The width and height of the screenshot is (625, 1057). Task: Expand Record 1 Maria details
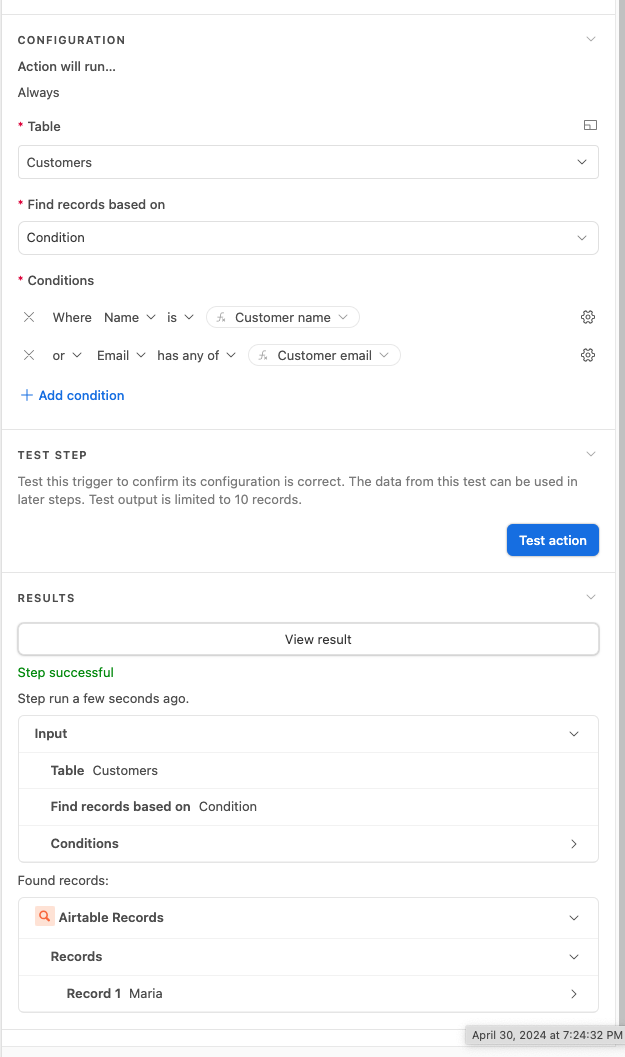coord(308,994)
